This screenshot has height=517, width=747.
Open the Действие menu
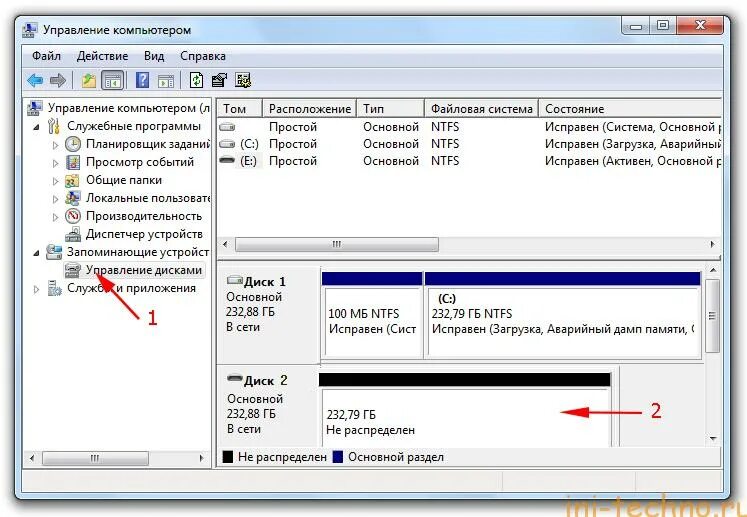102,56
